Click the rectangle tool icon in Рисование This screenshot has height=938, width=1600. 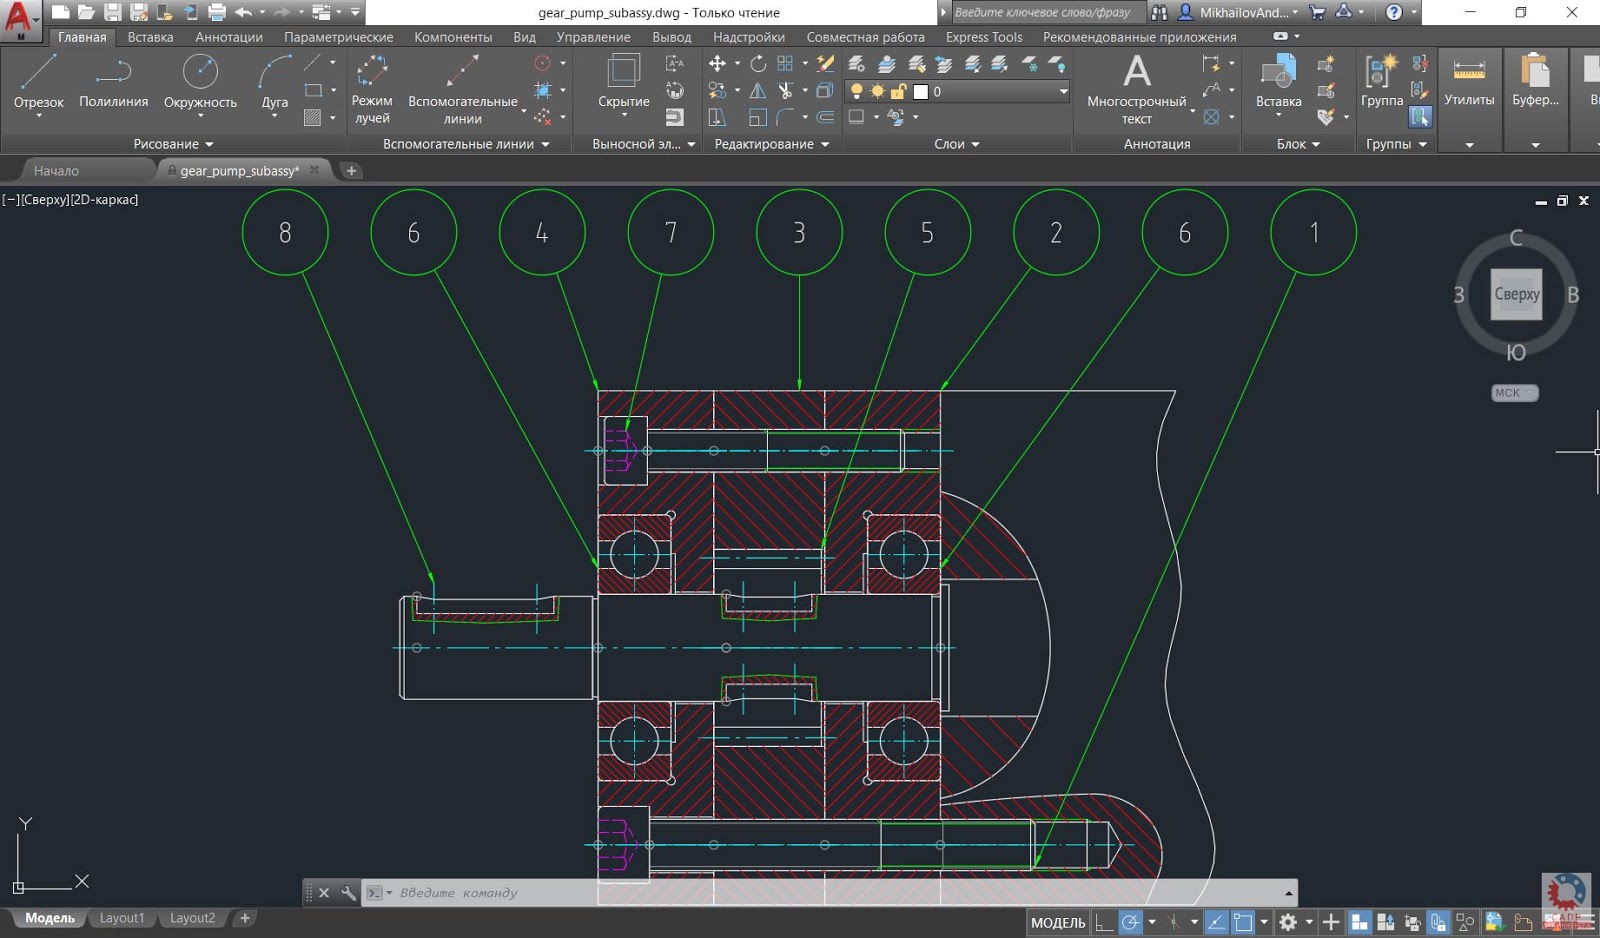coord(313,90)
